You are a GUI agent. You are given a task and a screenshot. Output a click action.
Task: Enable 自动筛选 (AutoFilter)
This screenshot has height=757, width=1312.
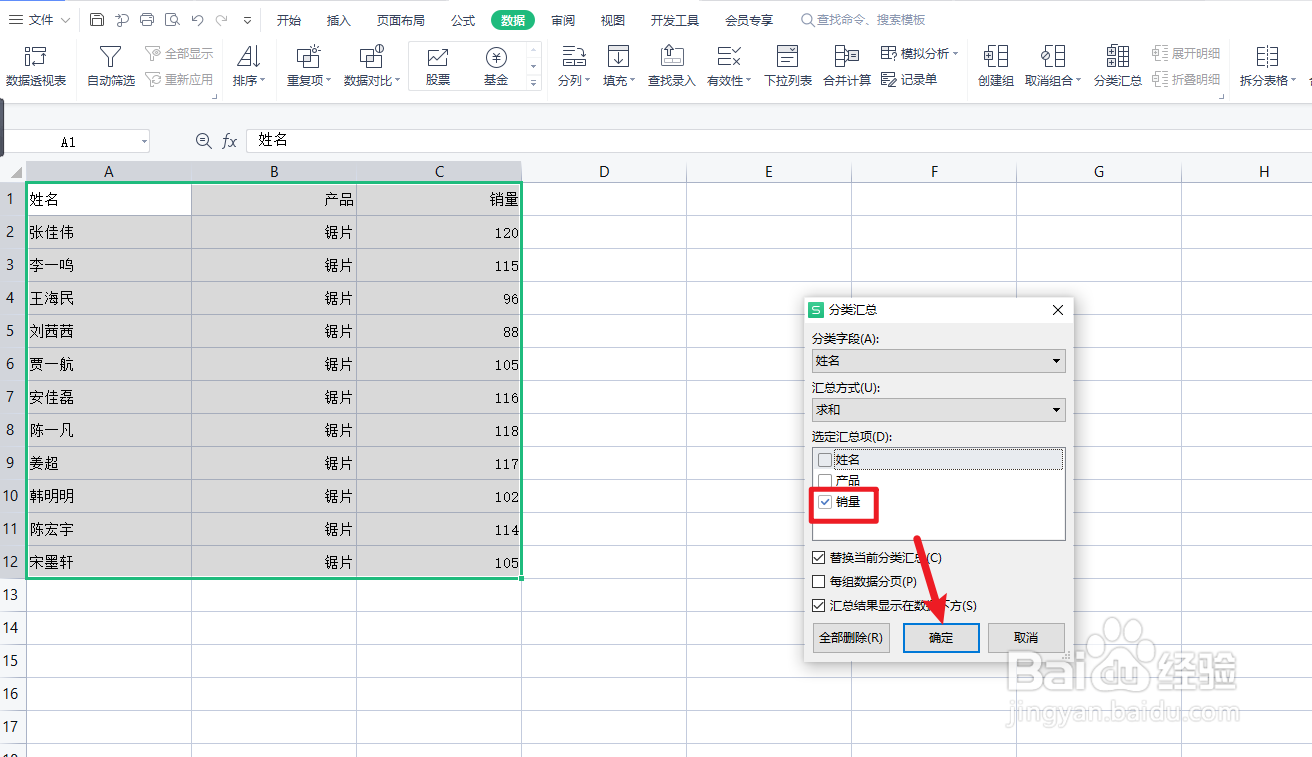(x=109, y=65)
